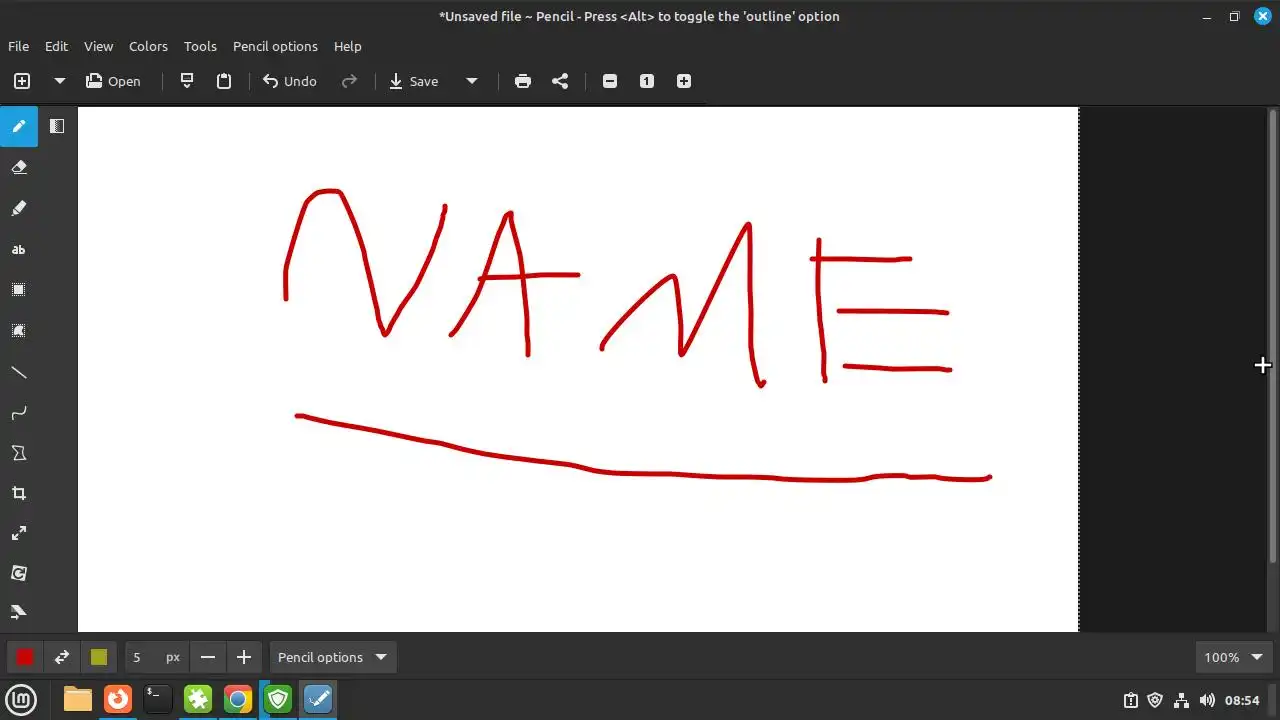
Task: Expand the Save options dropdown arrow
Action: point(471,81)
